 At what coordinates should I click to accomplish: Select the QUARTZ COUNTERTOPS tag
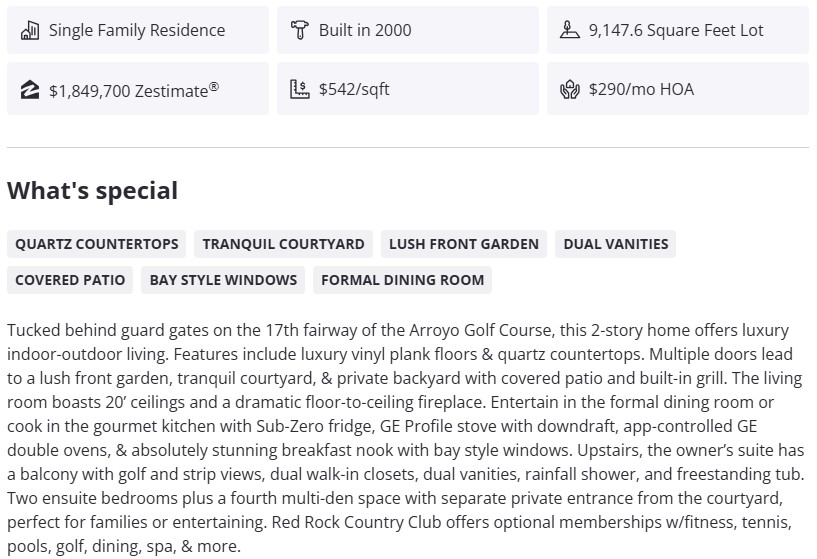97,244
